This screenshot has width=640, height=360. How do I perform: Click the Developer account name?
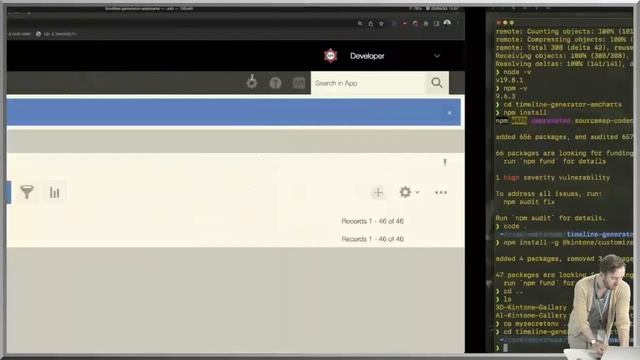pyautogui.click(x=367, y=56)
